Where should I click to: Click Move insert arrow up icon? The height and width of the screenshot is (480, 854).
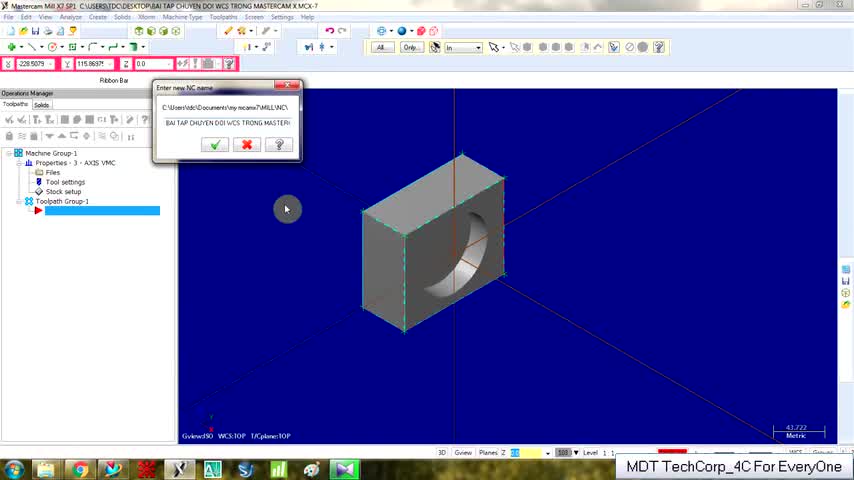click(x=62, y=136)
